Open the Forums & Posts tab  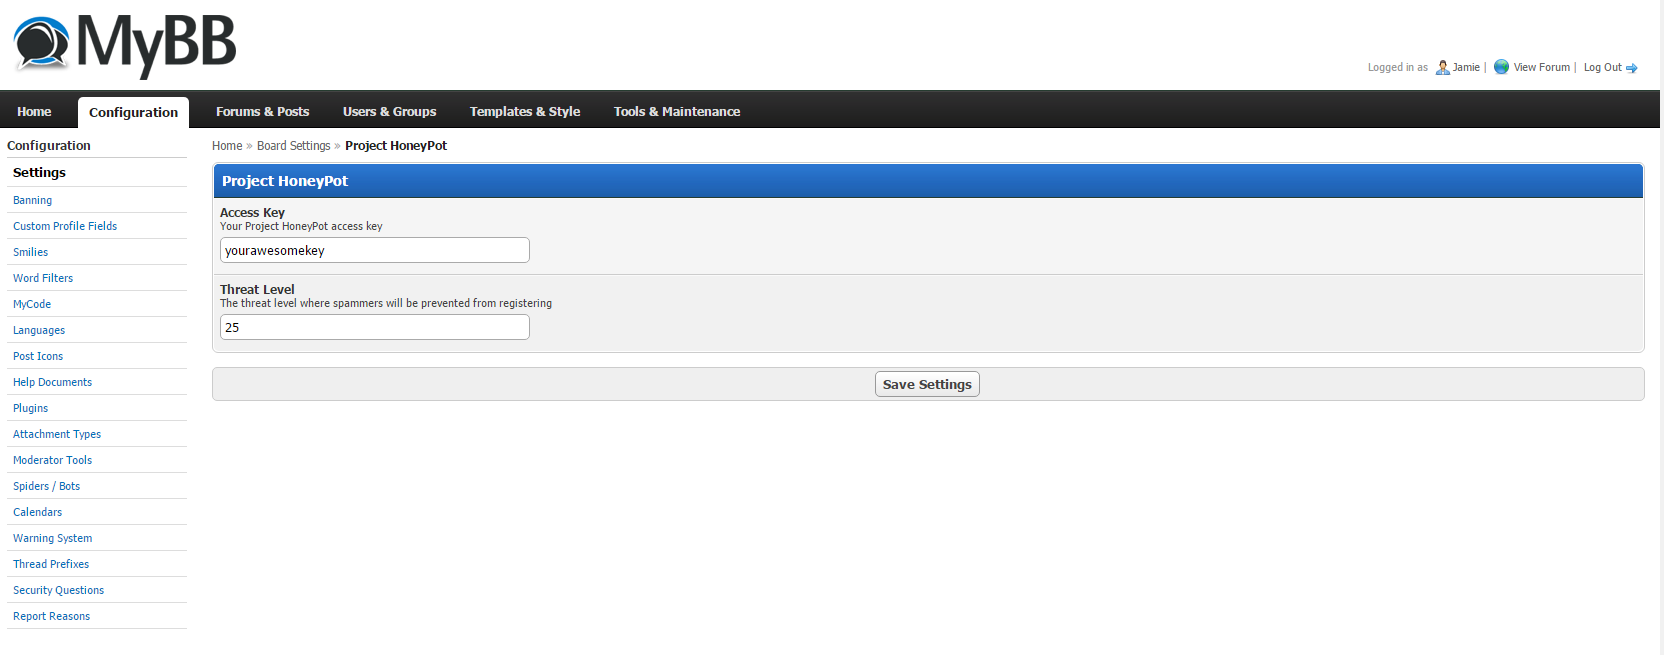tap(262, 112)
